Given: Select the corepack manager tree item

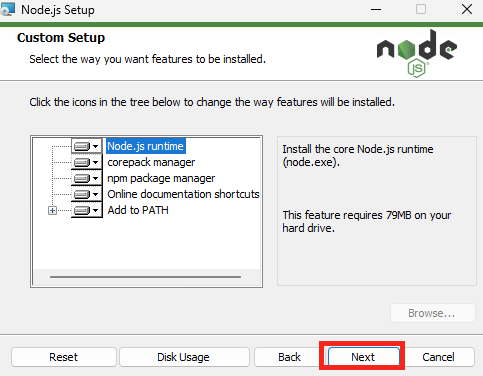Looking at the screenshot, I should 151,162.
